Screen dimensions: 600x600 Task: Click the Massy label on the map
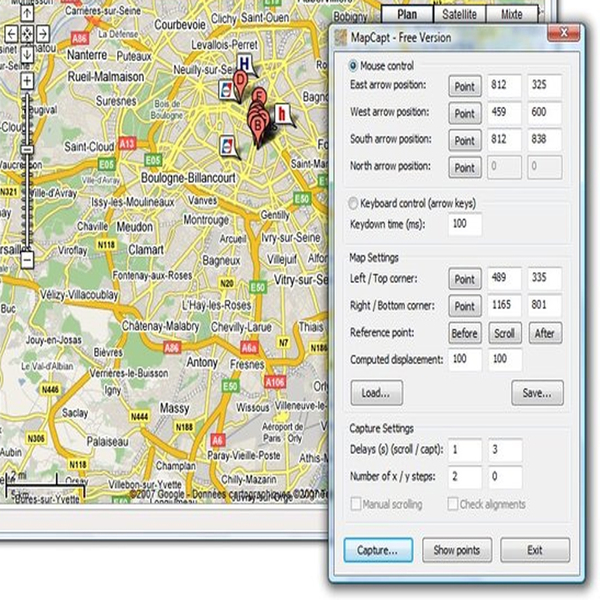point(174,408)
